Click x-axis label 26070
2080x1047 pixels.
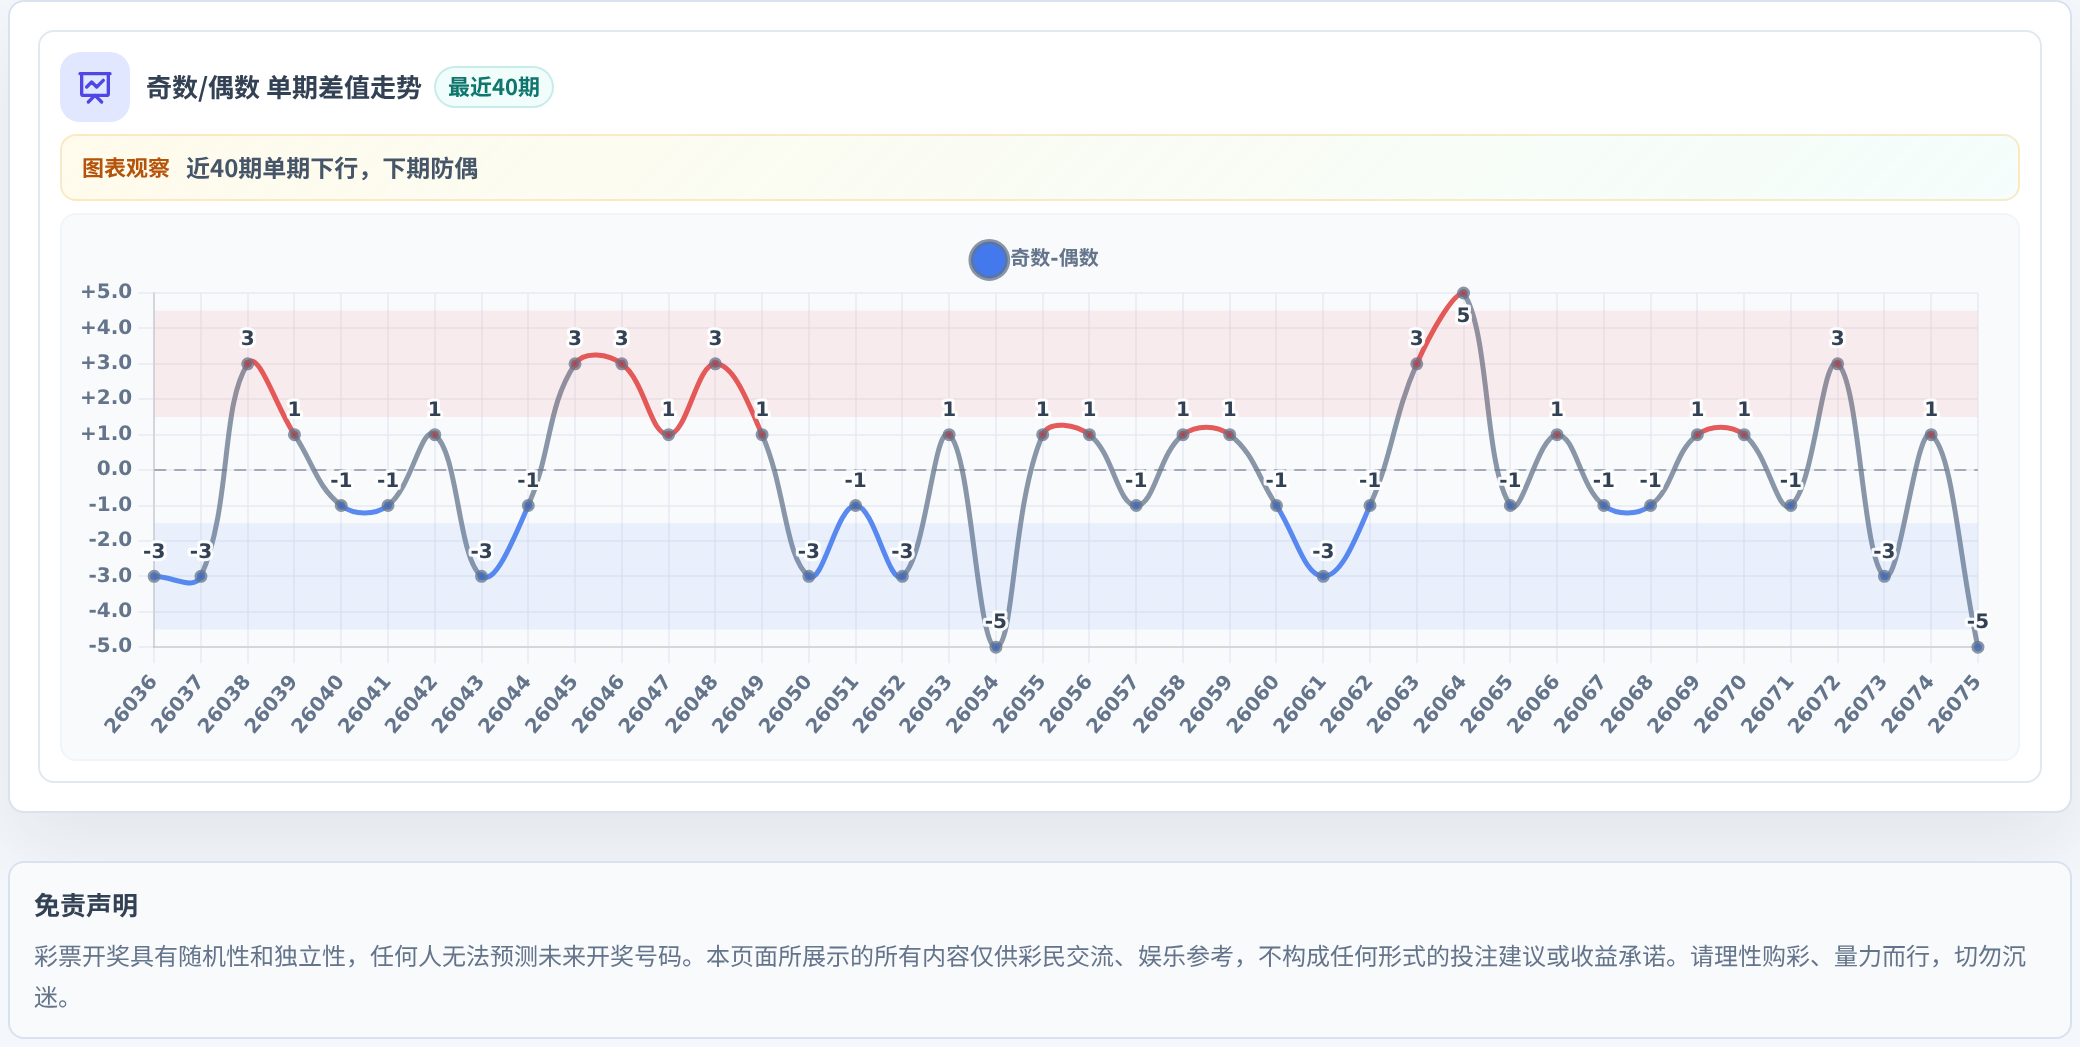(x=1720, y=704)
